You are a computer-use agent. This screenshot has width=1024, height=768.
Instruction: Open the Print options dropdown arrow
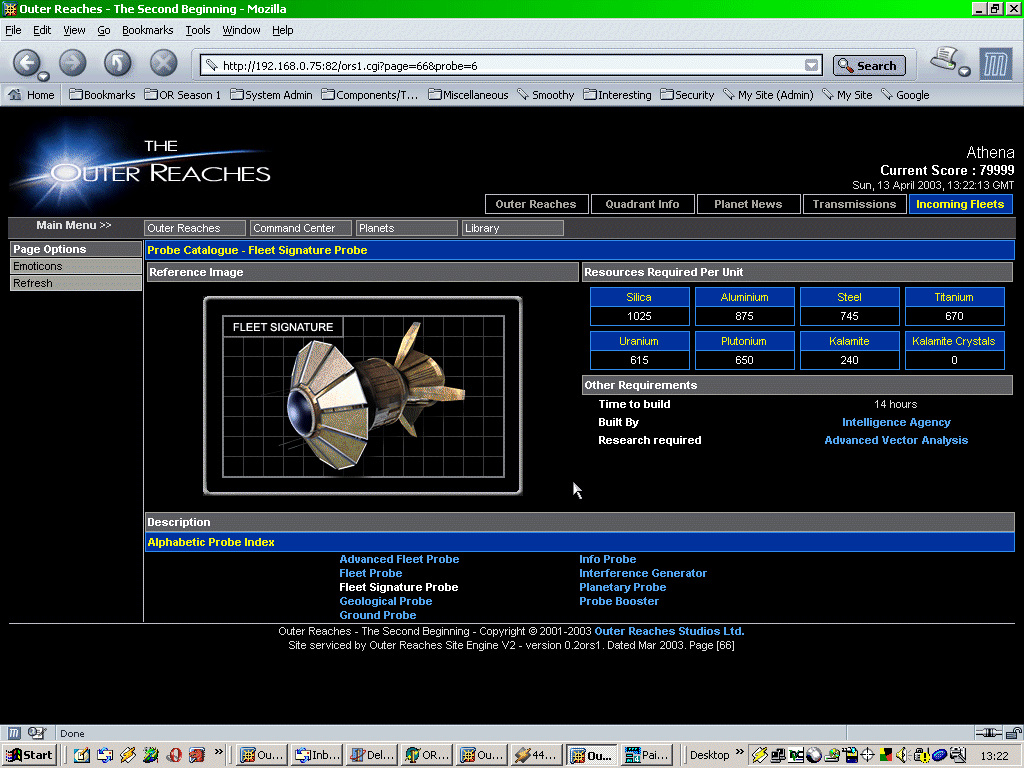coord(965,72)
